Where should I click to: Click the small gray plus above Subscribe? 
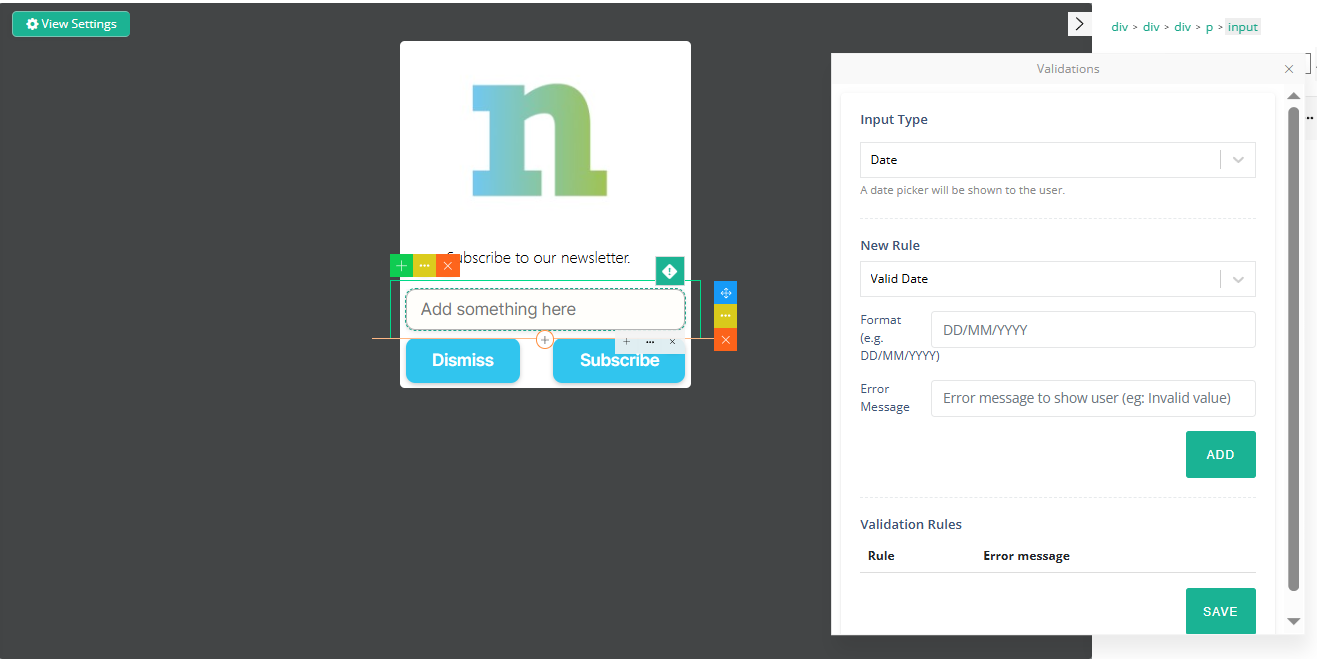tap(627, 342)
